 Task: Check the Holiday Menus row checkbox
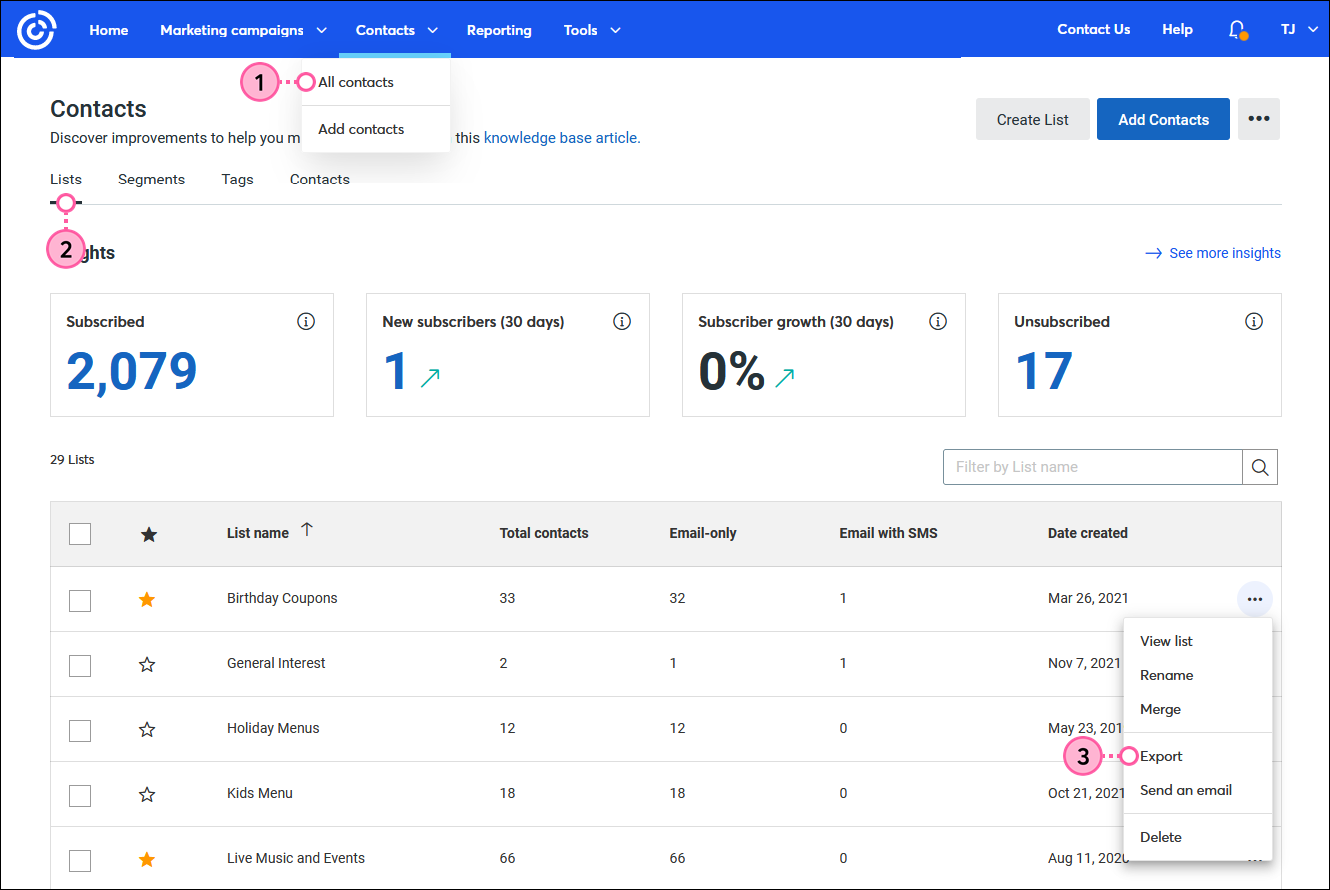pos(80,730)
